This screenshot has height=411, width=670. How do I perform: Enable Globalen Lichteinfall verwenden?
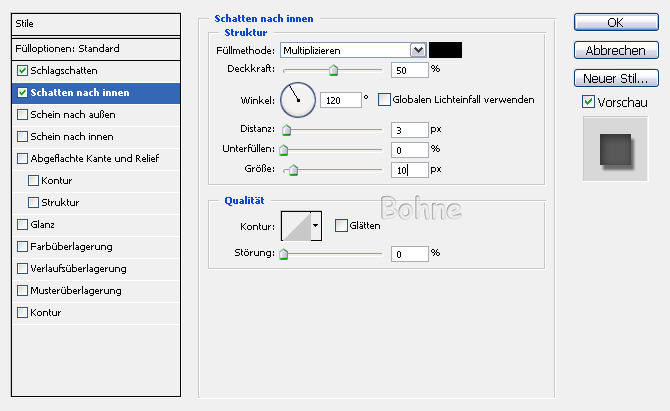[384, 99]
